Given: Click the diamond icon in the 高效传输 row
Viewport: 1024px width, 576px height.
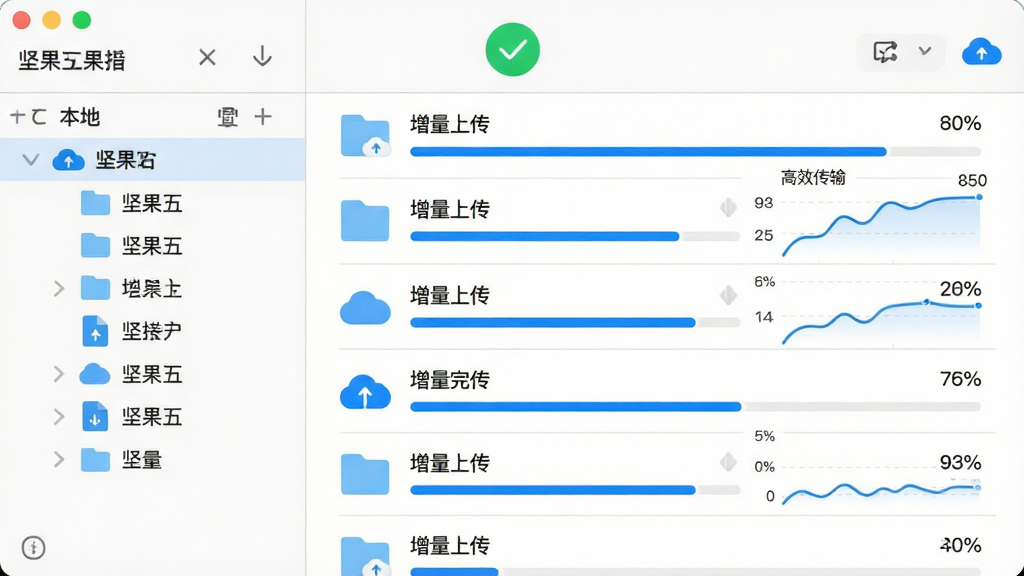Looking at the screenshot, I should coord(728,208).
